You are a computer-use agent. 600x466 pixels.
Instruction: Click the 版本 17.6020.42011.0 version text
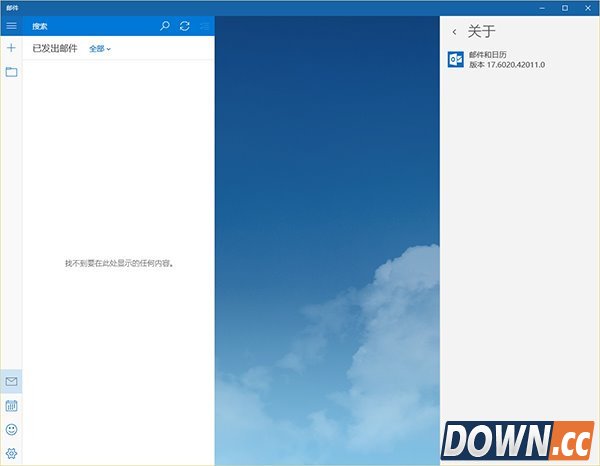[507, 65]
